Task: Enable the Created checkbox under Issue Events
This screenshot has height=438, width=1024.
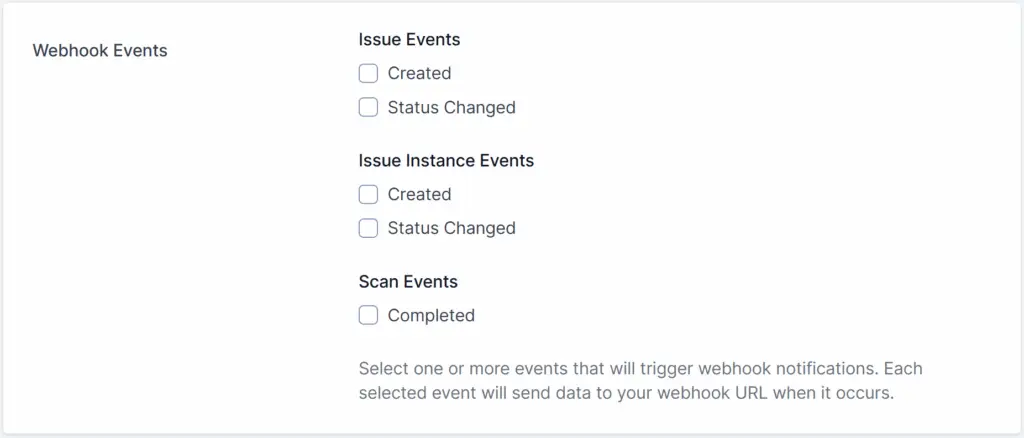Action: (368, 73)
